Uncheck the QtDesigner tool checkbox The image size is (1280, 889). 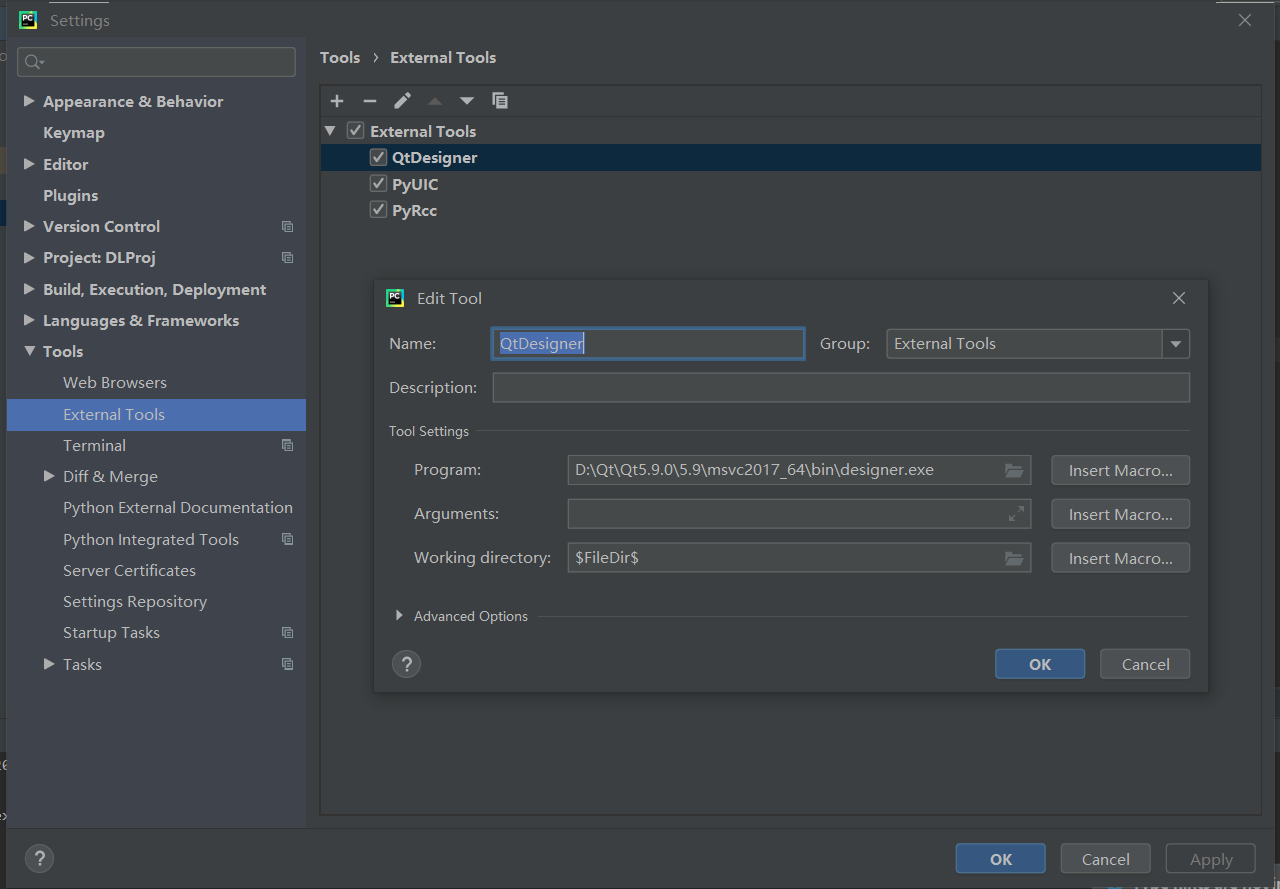click(x=378, y=156)
